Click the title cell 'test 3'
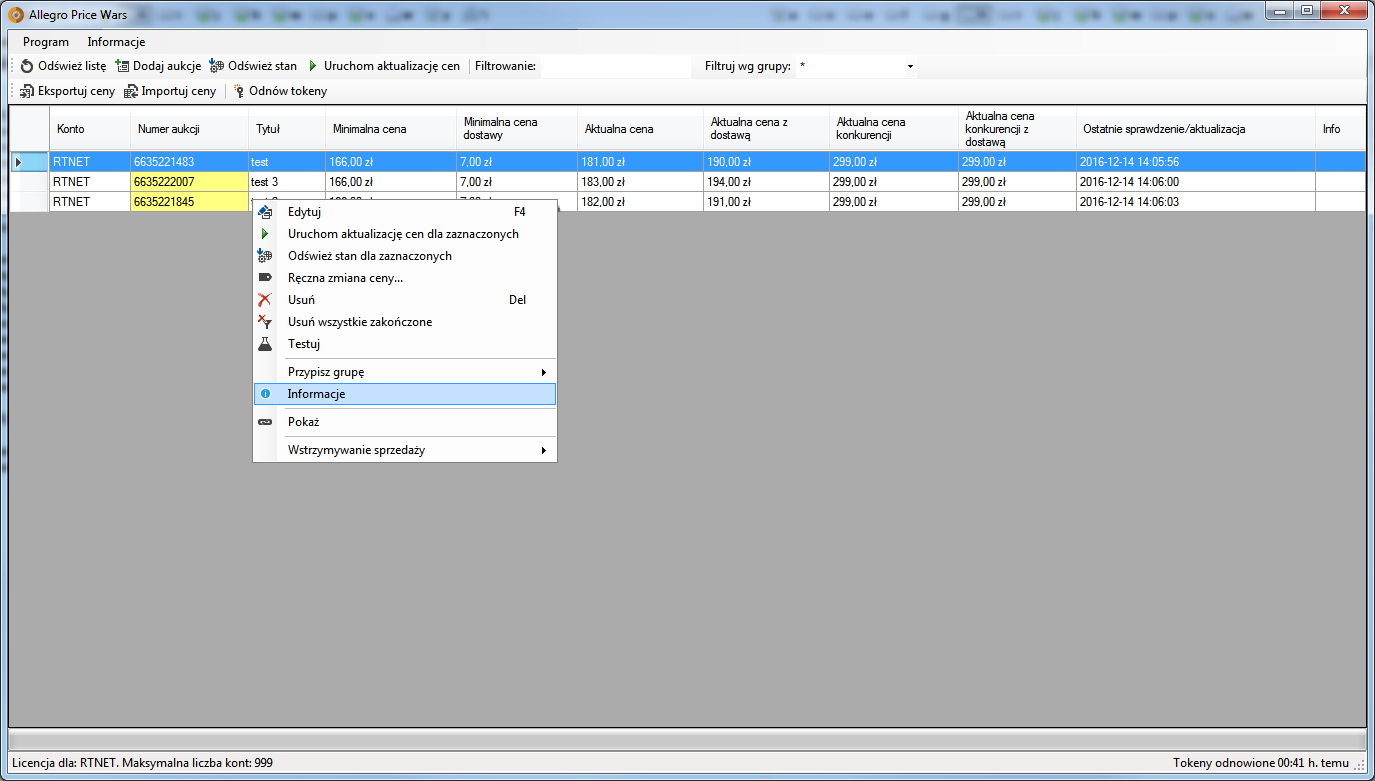 pyautogui.click(x=287, y=182)
